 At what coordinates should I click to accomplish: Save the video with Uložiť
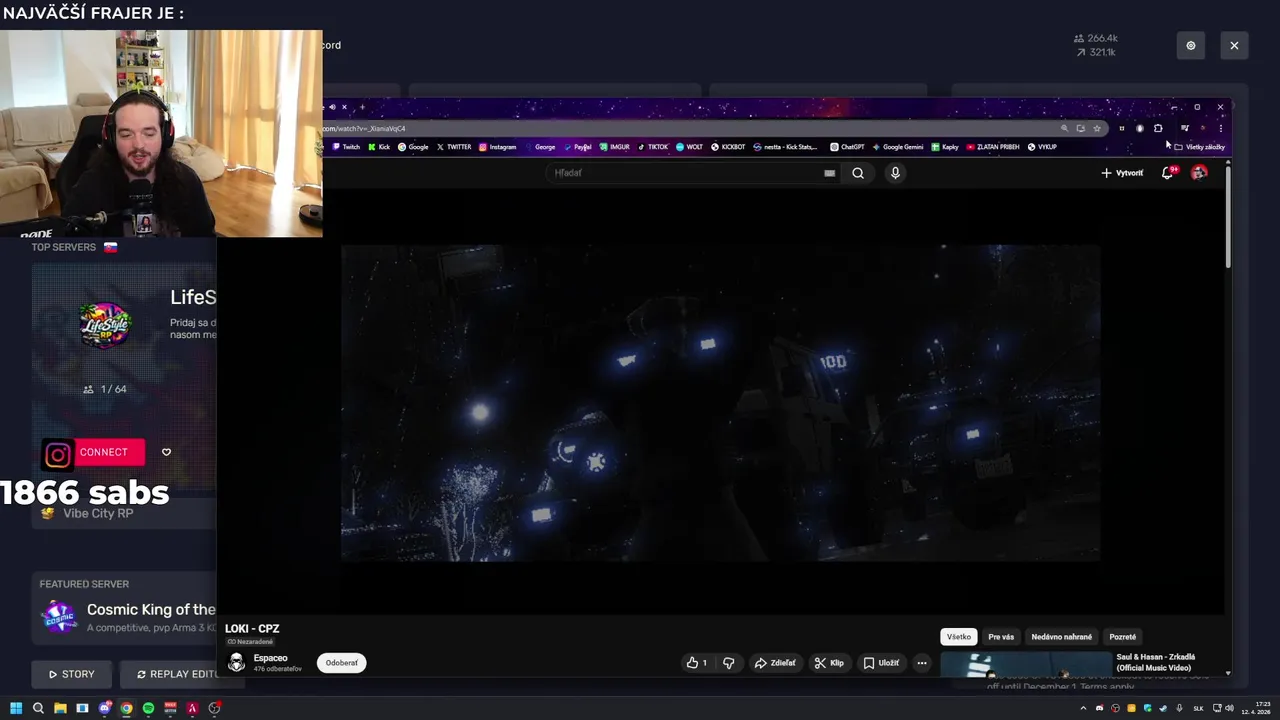click(881, 663)
